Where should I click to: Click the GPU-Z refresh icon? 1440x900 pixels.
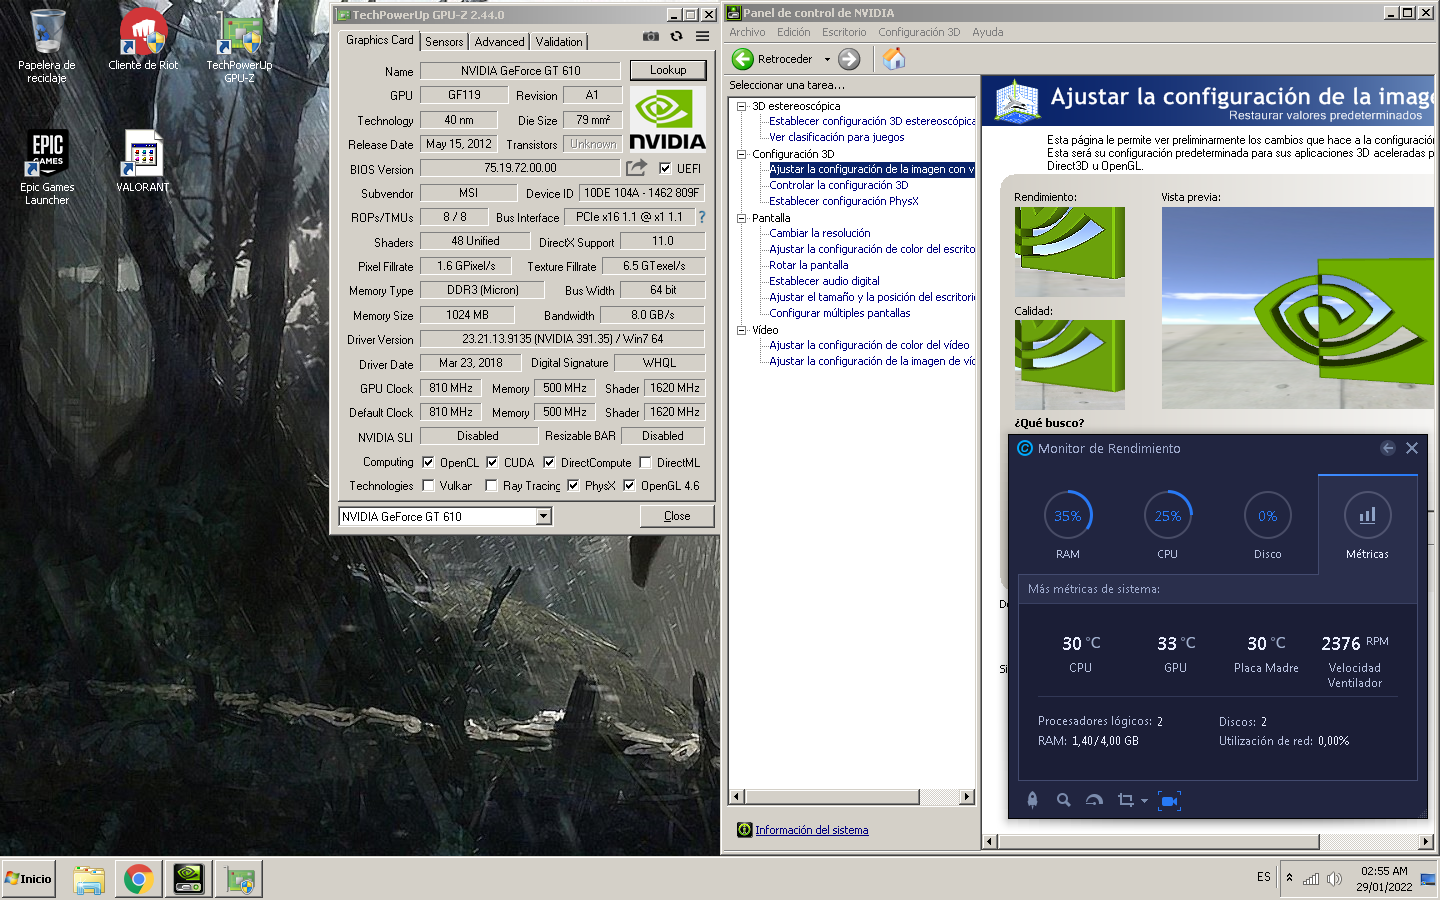(676, 36)
